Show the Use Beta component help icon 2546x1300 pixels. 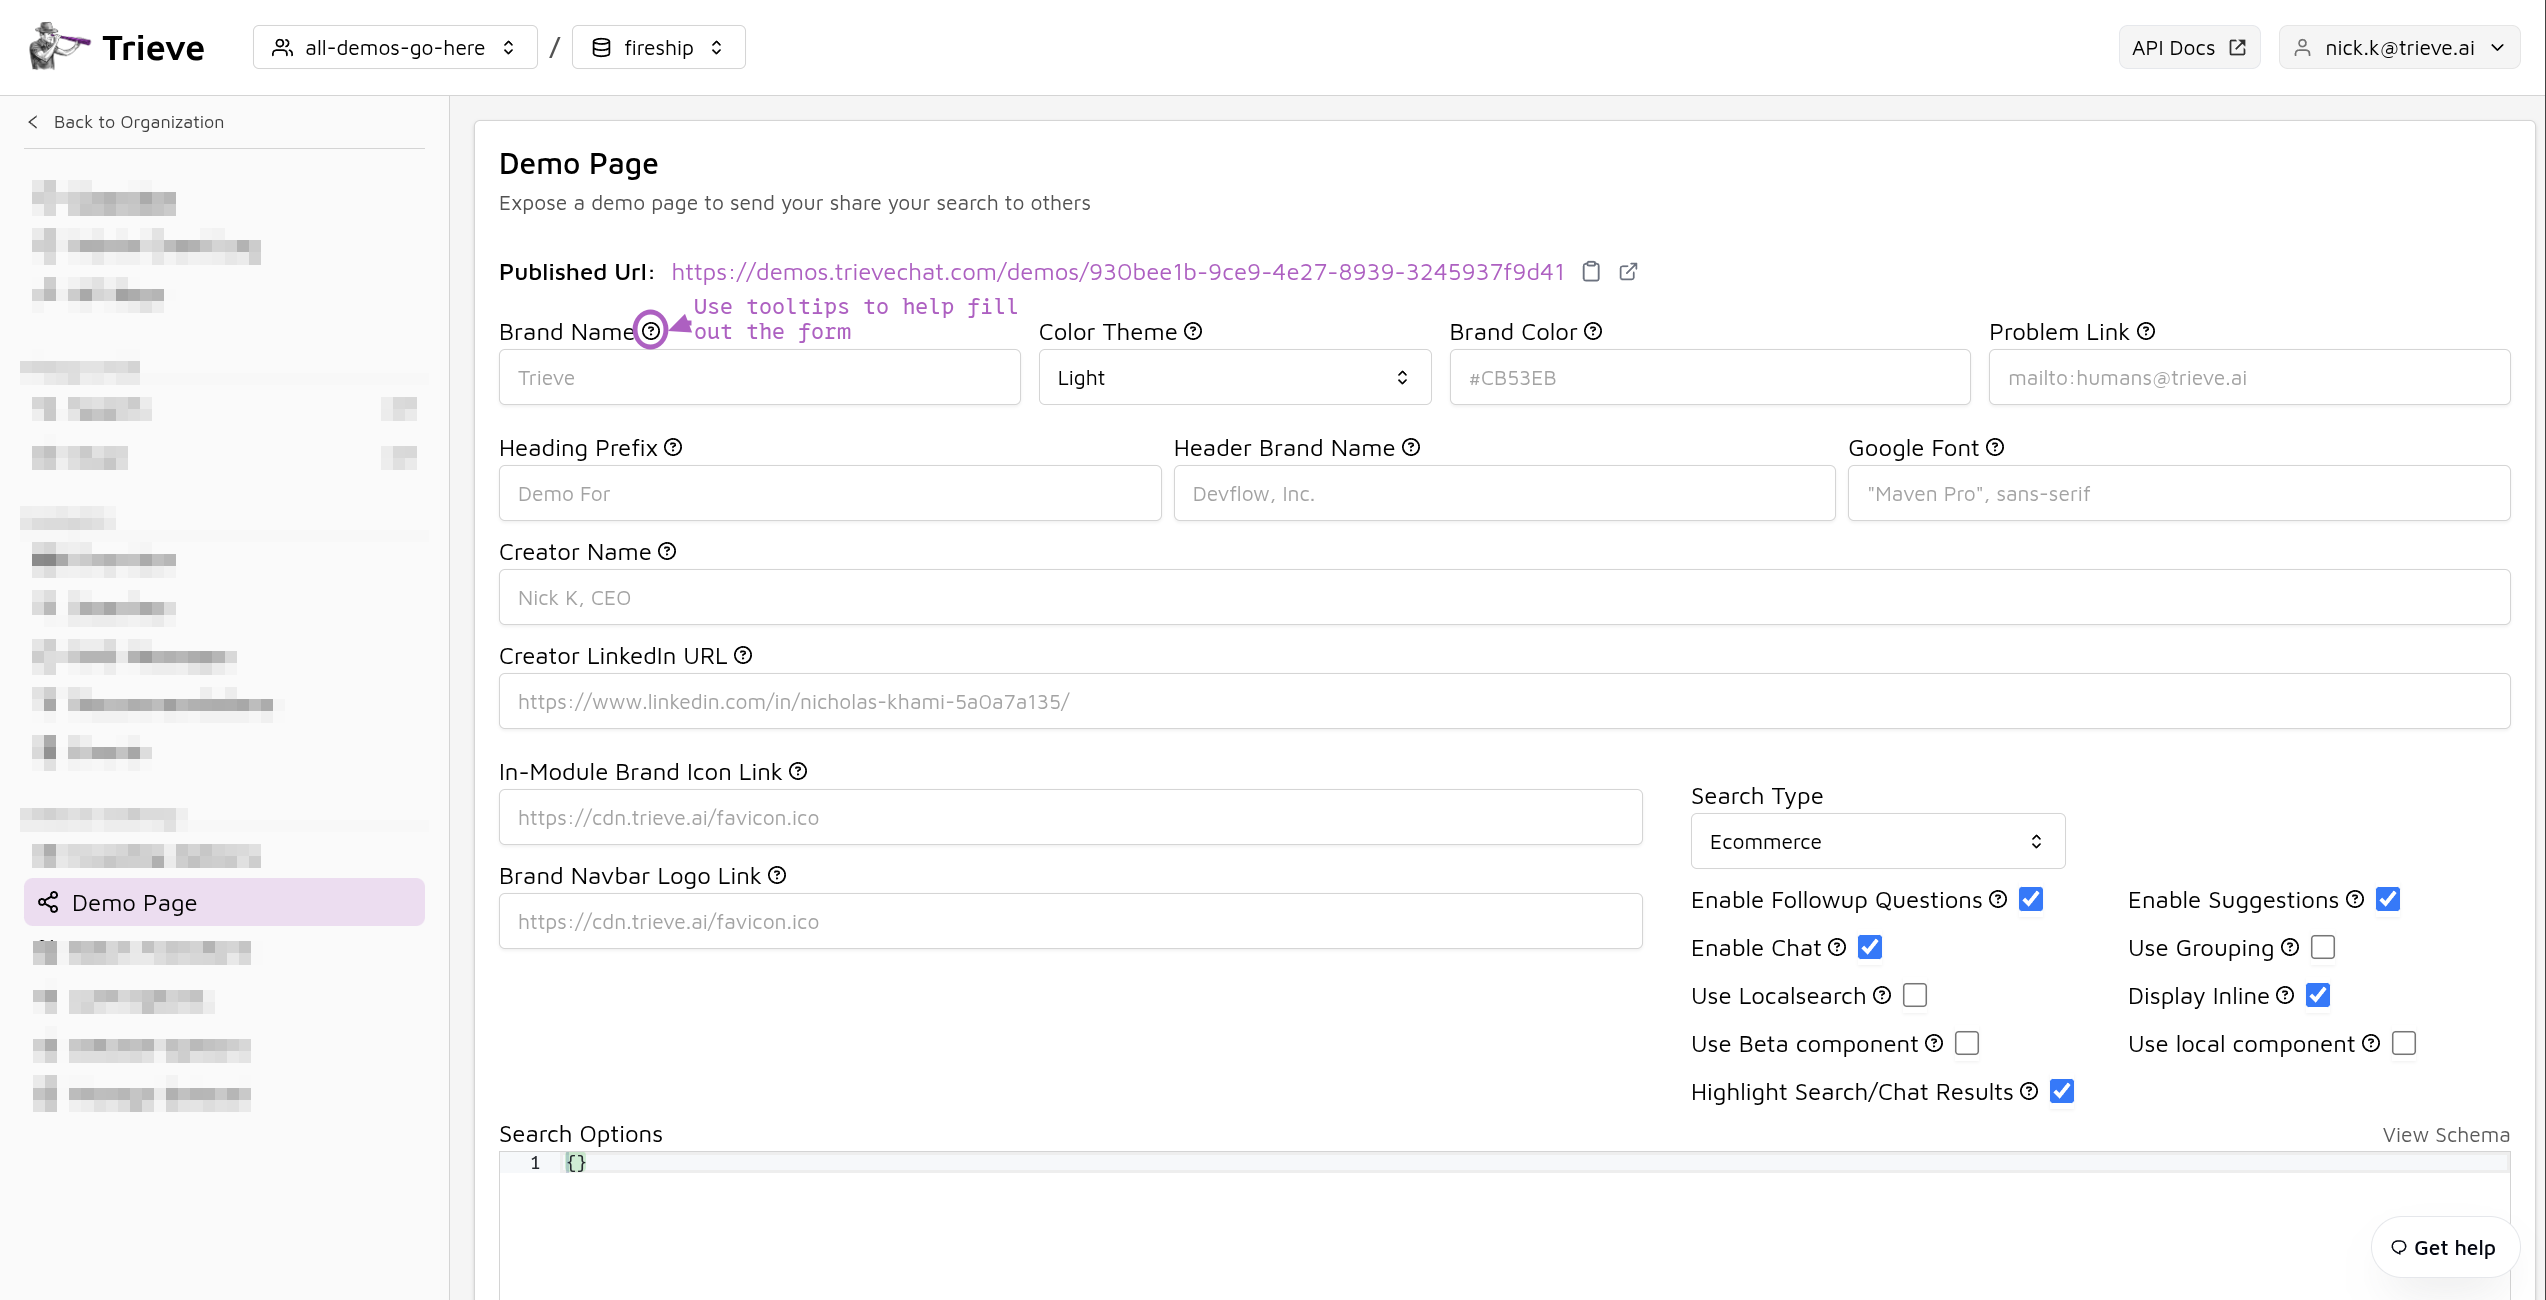pyautogui.click(x=1934, y=1043)
